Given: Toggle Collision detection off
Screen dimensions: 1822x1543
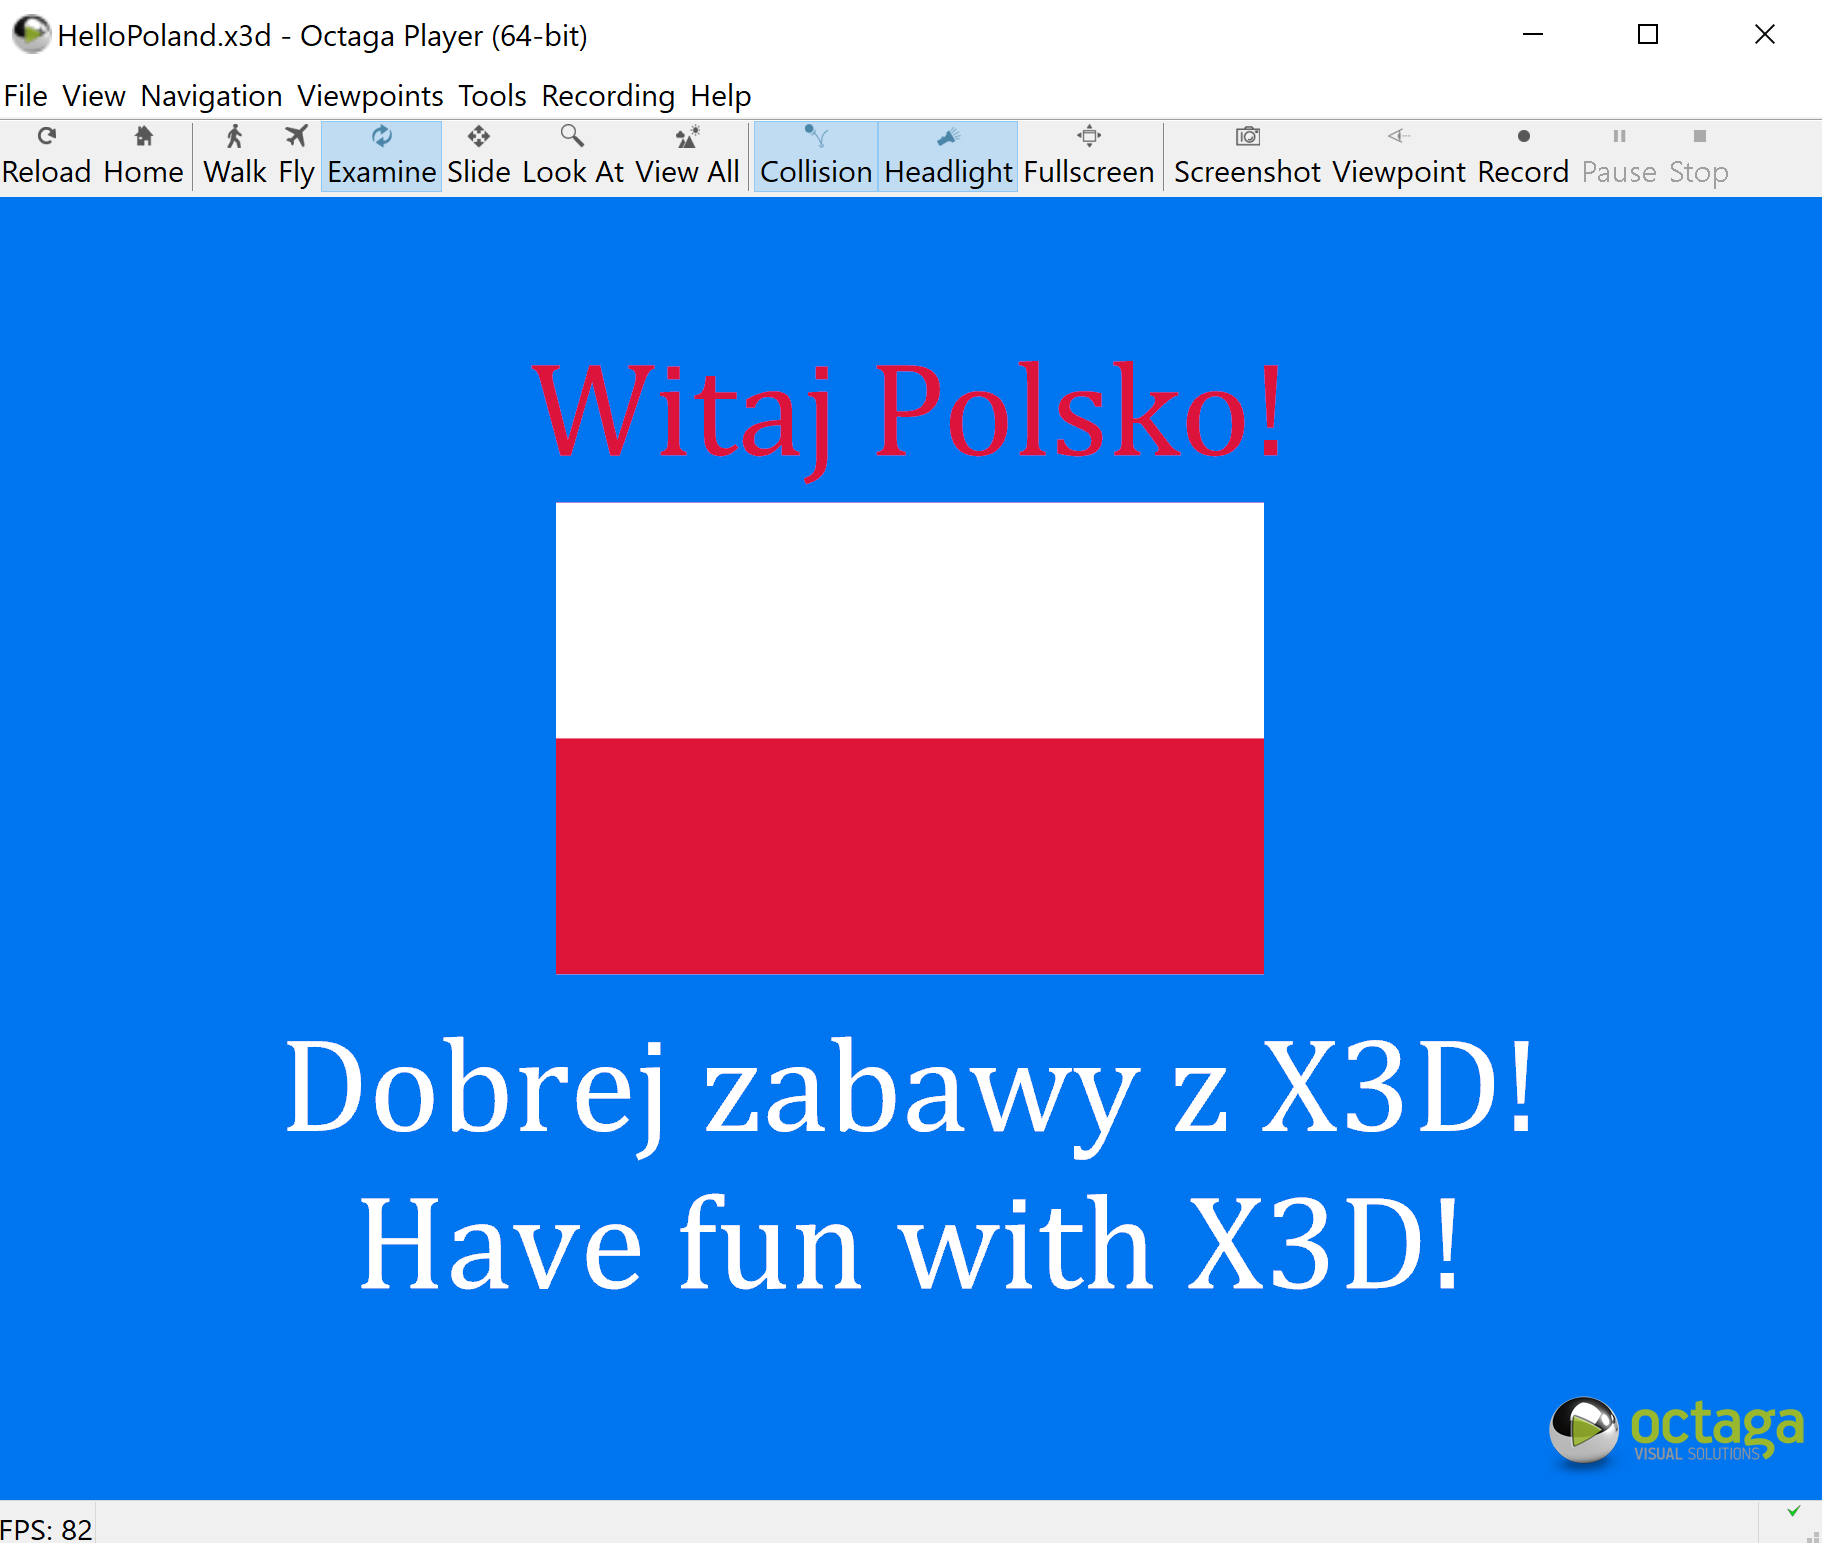Looking at the screenshot, I should point(816,156).
